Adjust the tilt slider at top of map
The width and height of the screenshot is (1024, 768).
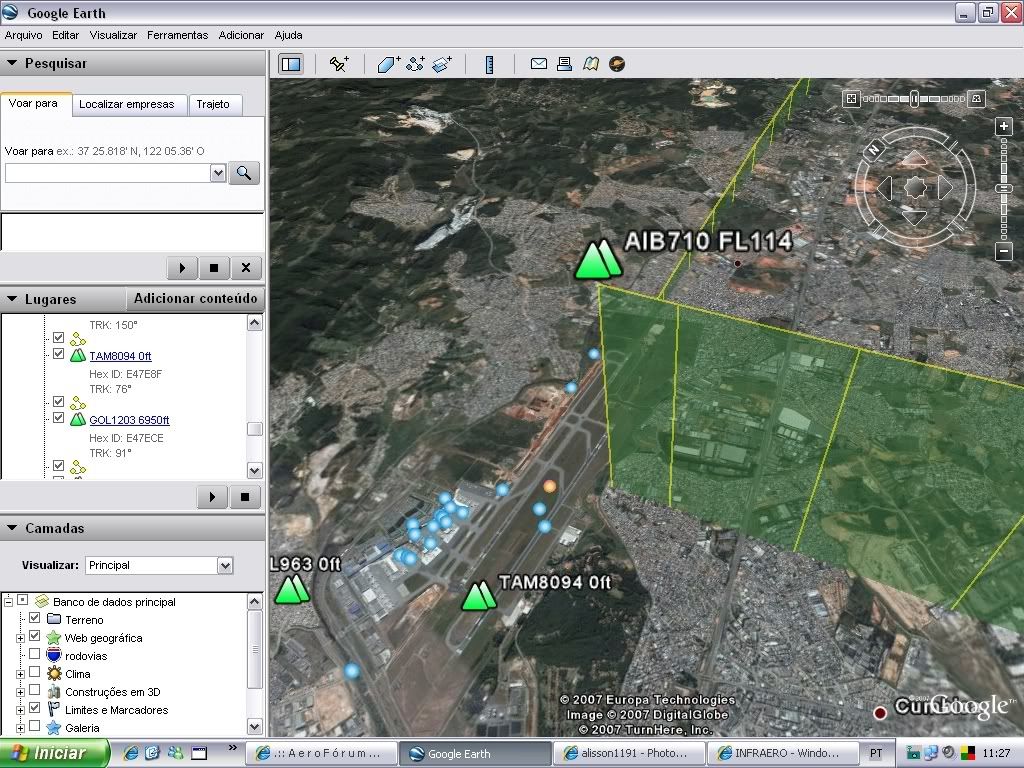[x=914, y=99]
